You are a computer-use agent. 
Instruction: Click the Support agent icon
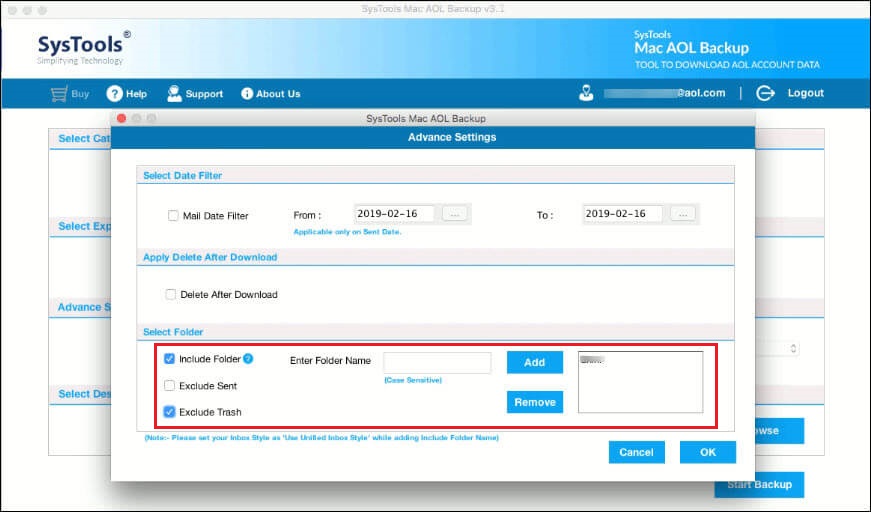point(174,94)
